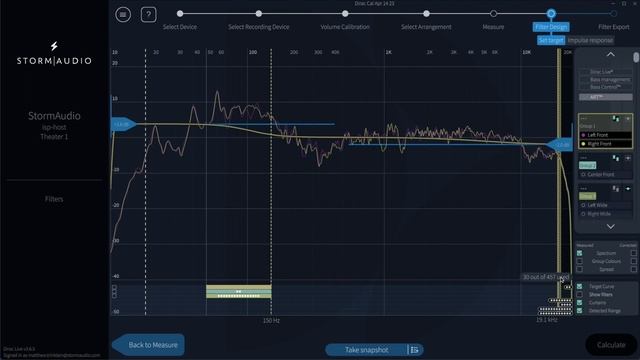This screenshot has height=360, width=640.
Task: Open the Group 3 three-dot options
Action: [x=583, y=189]
